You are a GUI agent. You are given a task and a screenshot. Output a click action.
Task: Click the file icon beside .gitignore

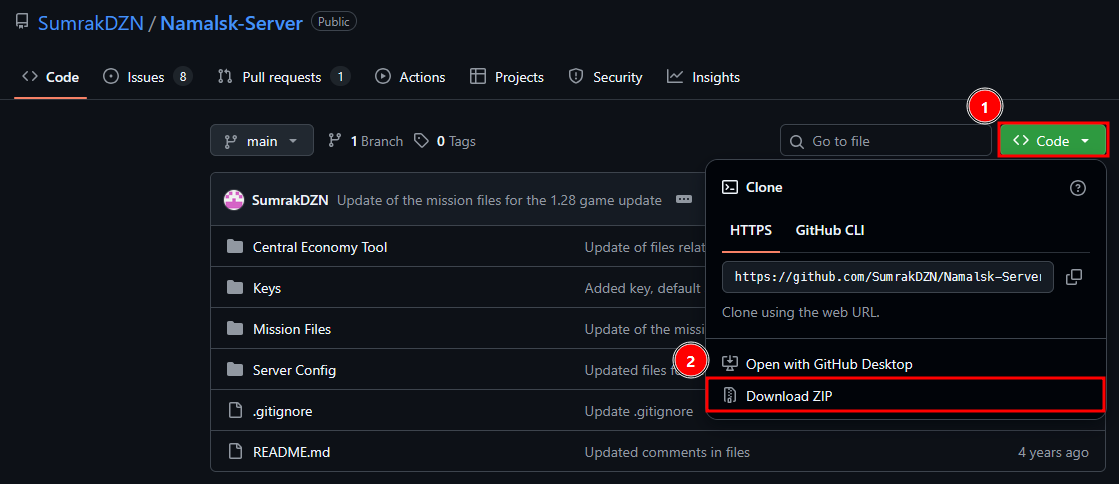click(x=235, y=410)
